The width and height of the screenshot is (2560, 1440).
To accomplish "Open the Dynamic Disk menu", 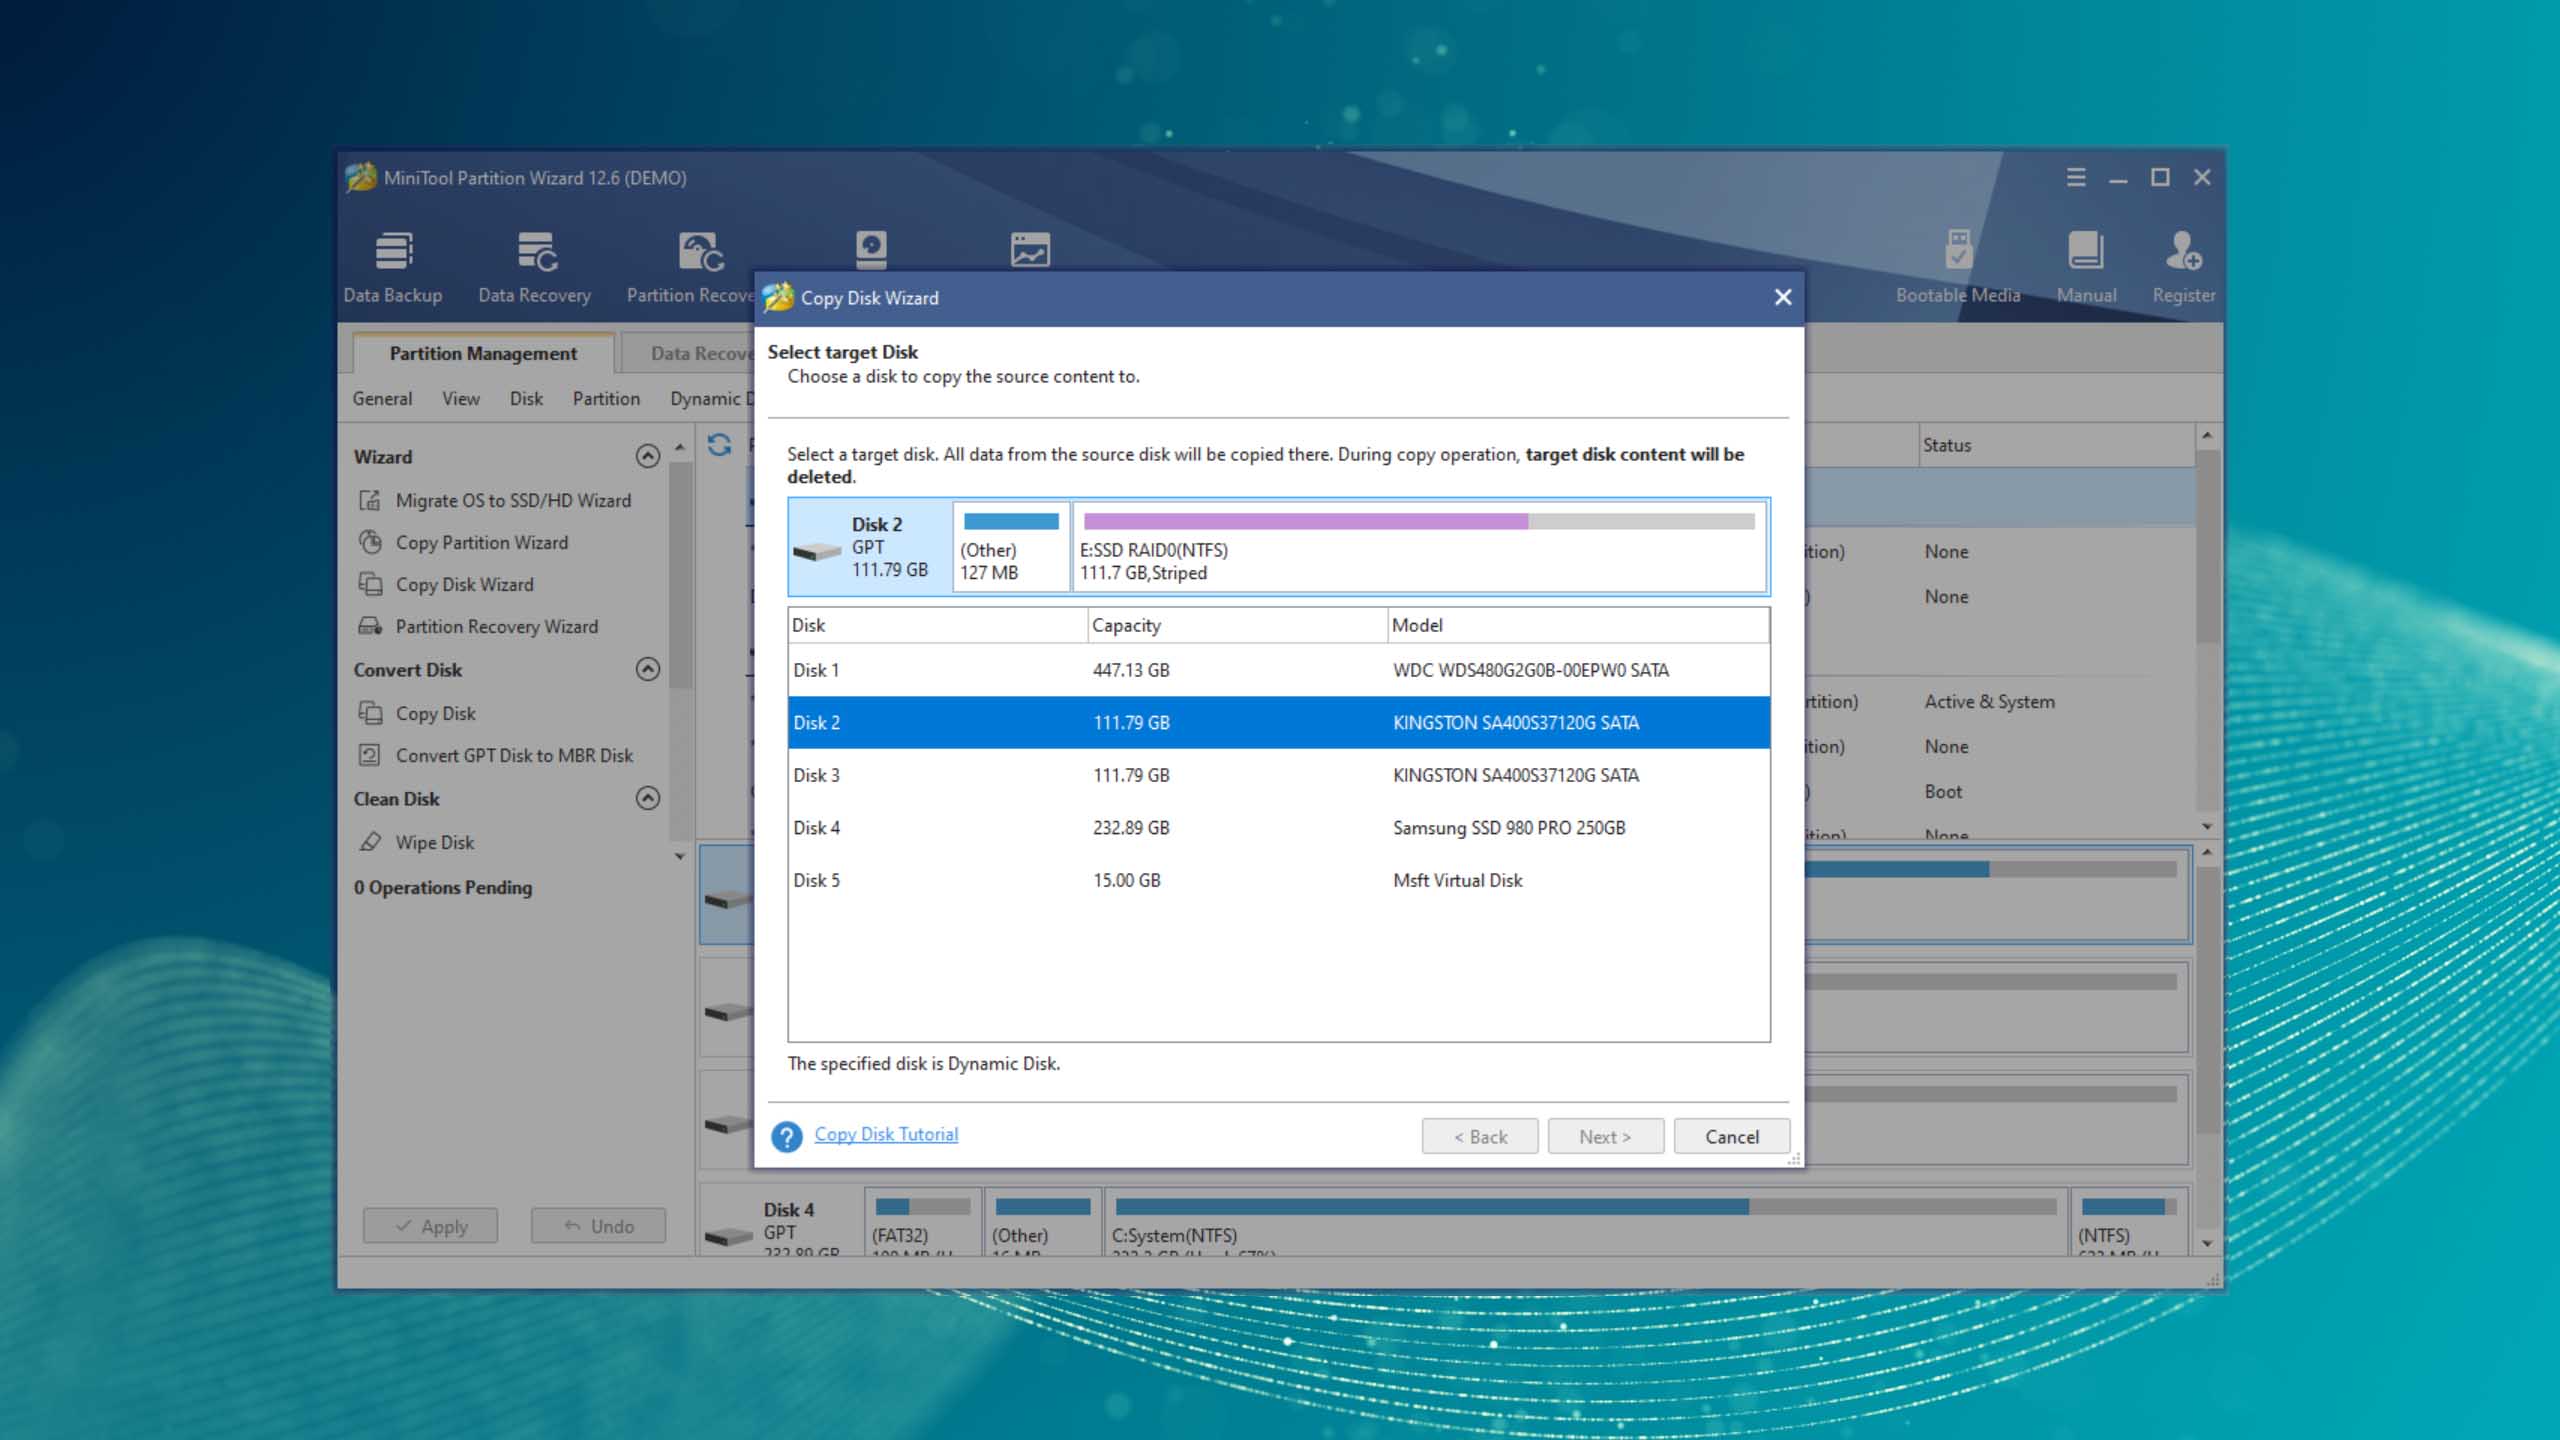I will tap(711, 398).
